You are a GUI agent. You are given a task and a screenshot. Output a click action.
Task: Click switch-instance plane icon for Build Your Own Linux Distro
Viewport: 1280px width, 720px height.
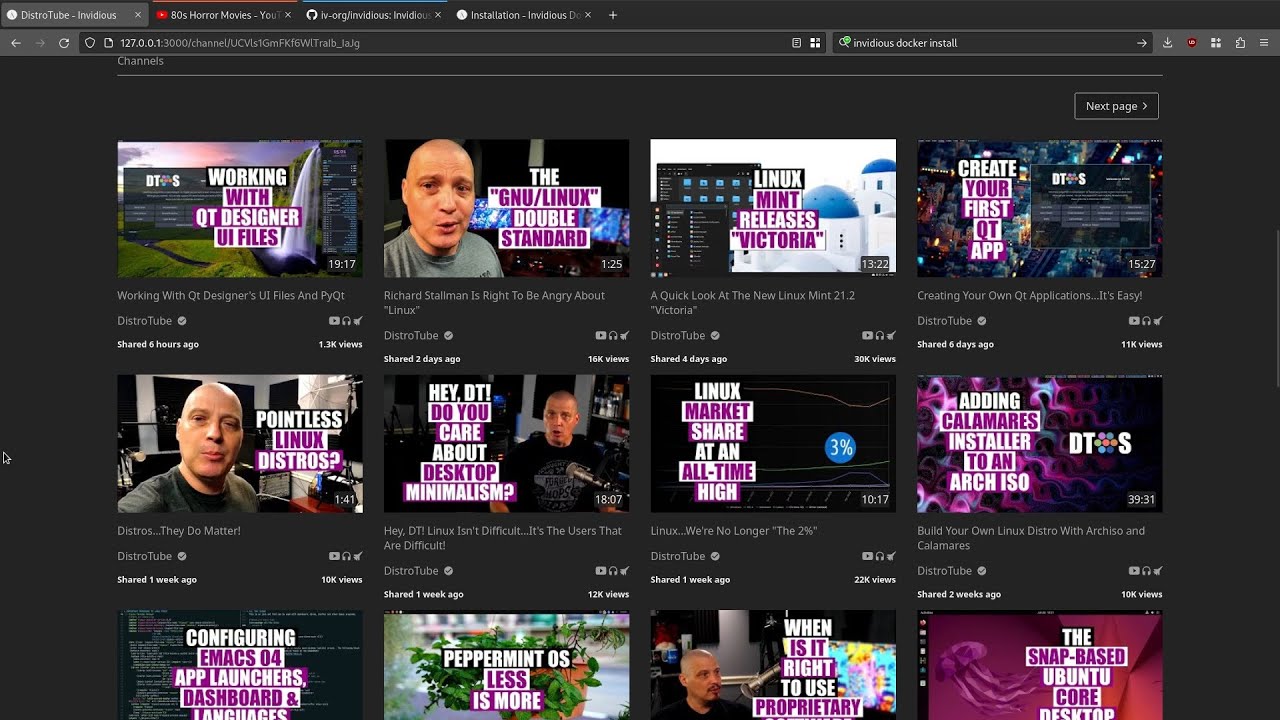pos(1157,571)
